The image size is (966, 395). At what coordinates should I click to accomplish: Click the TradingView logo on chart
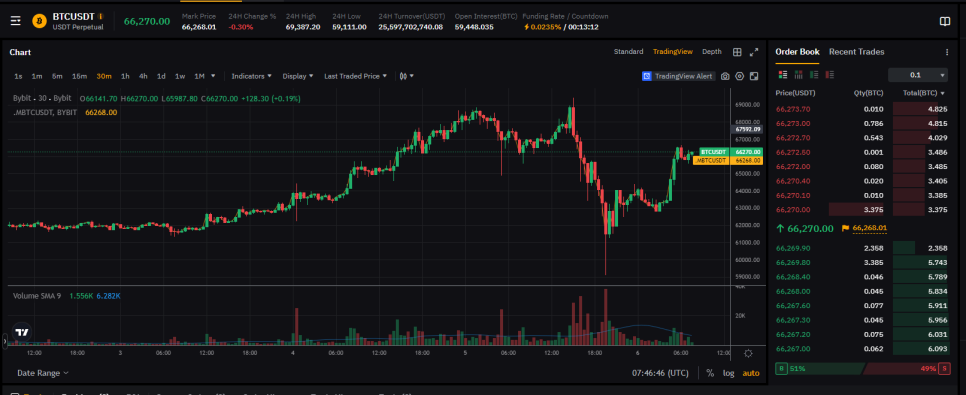click(22, 332)
